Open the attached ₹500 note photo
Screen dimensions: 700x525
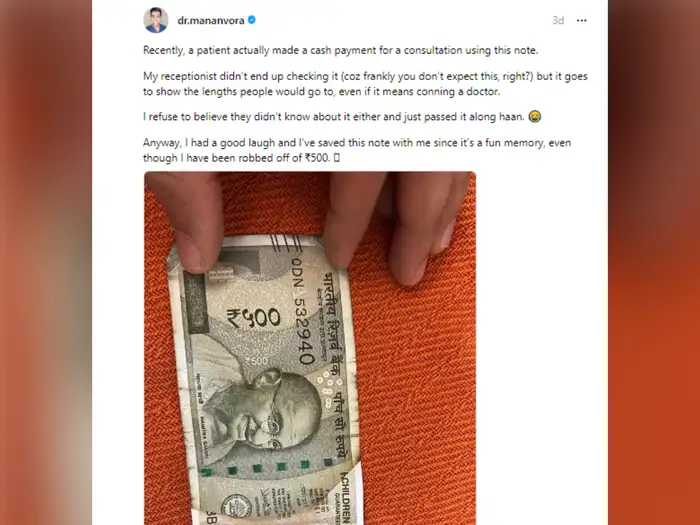pyautogui.click(x=310, y=348)
